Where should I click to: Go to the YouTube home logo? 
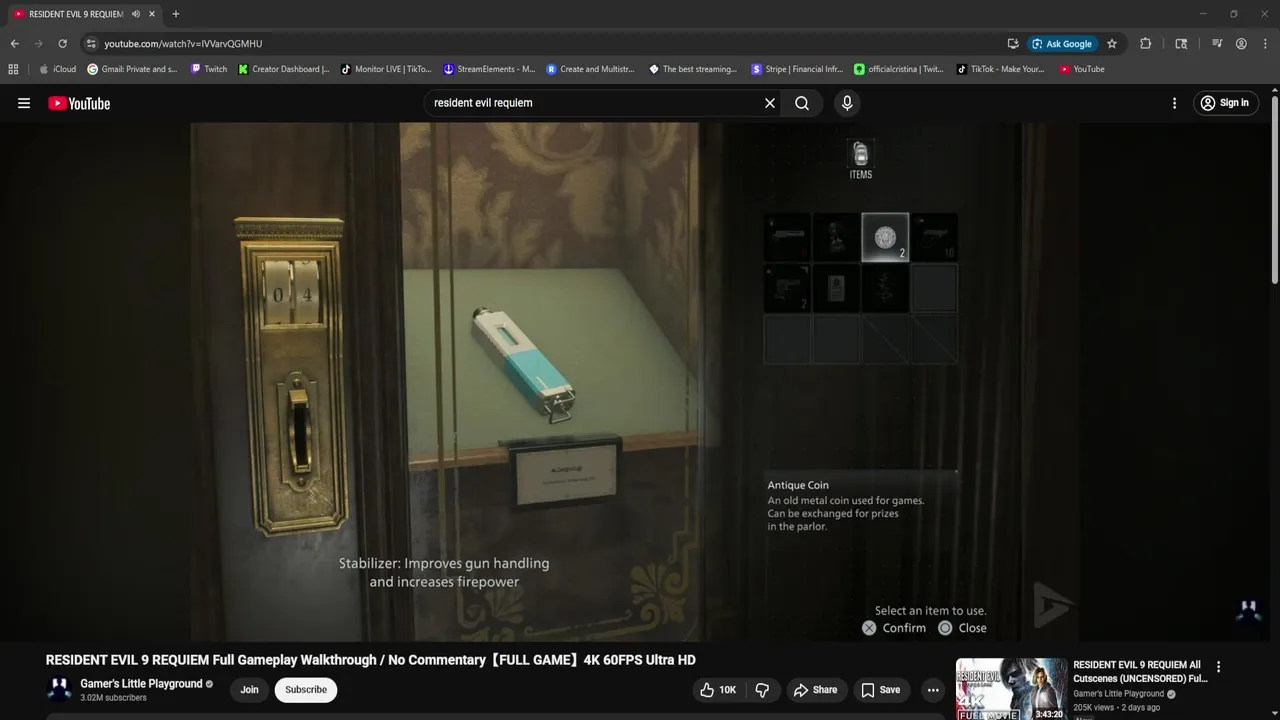(x=79, y=103)
